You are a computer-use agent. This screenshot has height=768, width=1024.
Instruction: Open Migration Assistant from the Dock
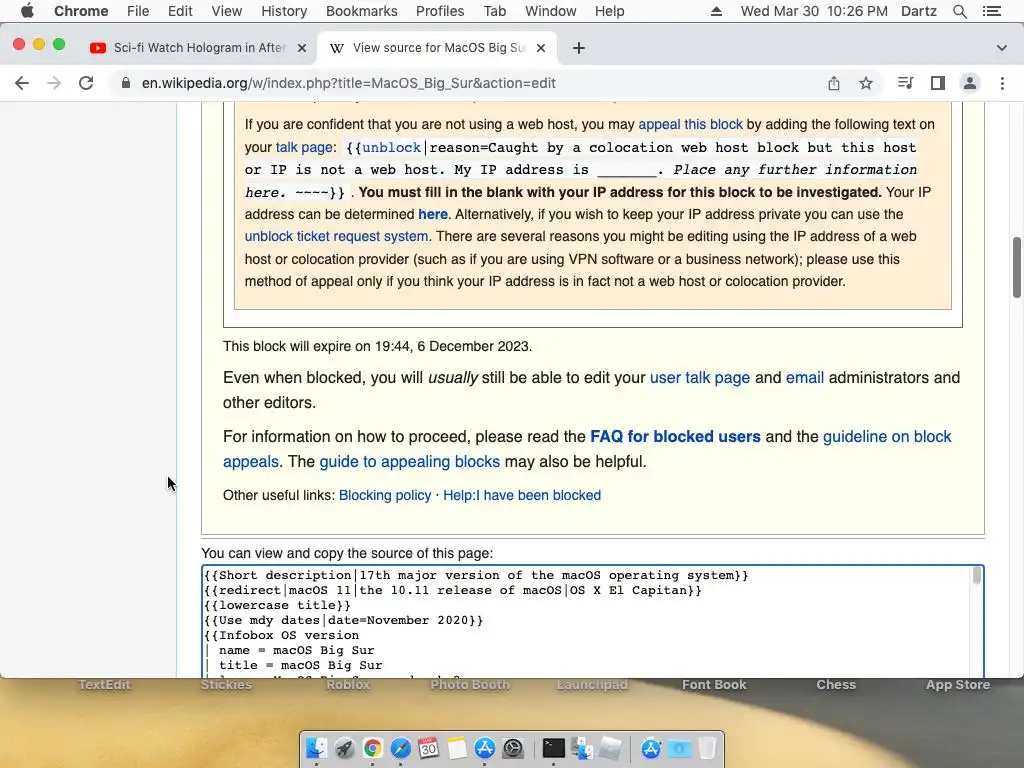581,748
